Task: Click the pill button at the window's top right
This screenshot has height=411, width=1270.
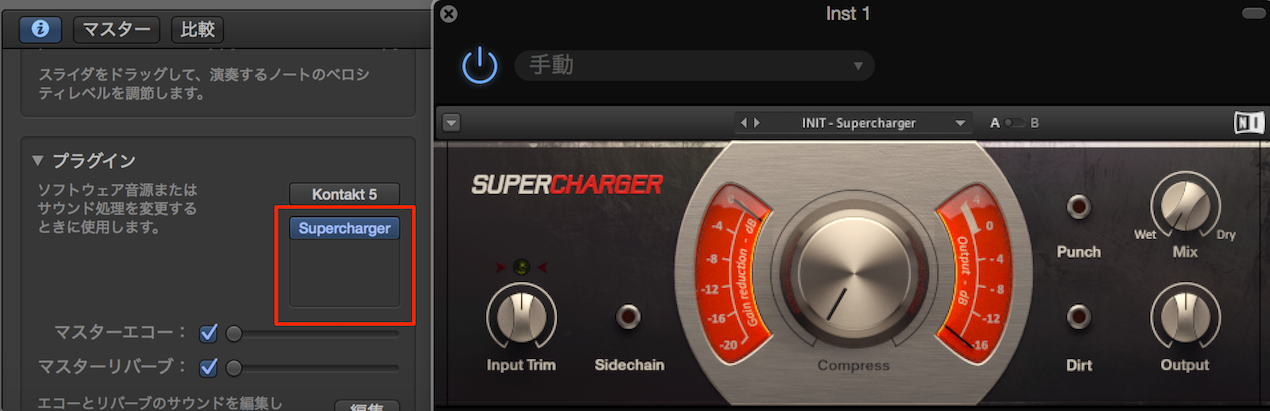Action: click(1253, 13)
